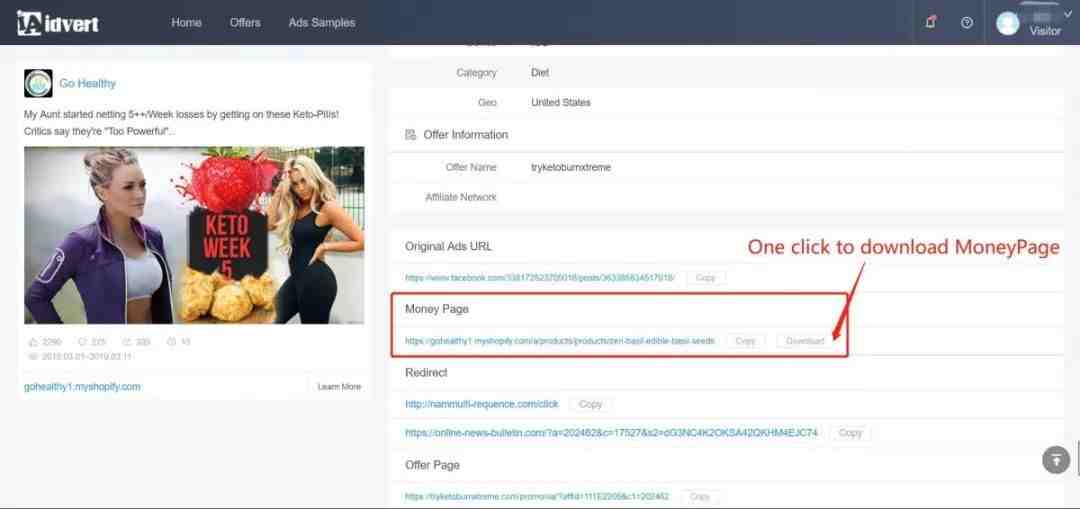The width and height of the screenshot is (1080, 509).
Task: Click the shares count icon
Action: (126, 342)
